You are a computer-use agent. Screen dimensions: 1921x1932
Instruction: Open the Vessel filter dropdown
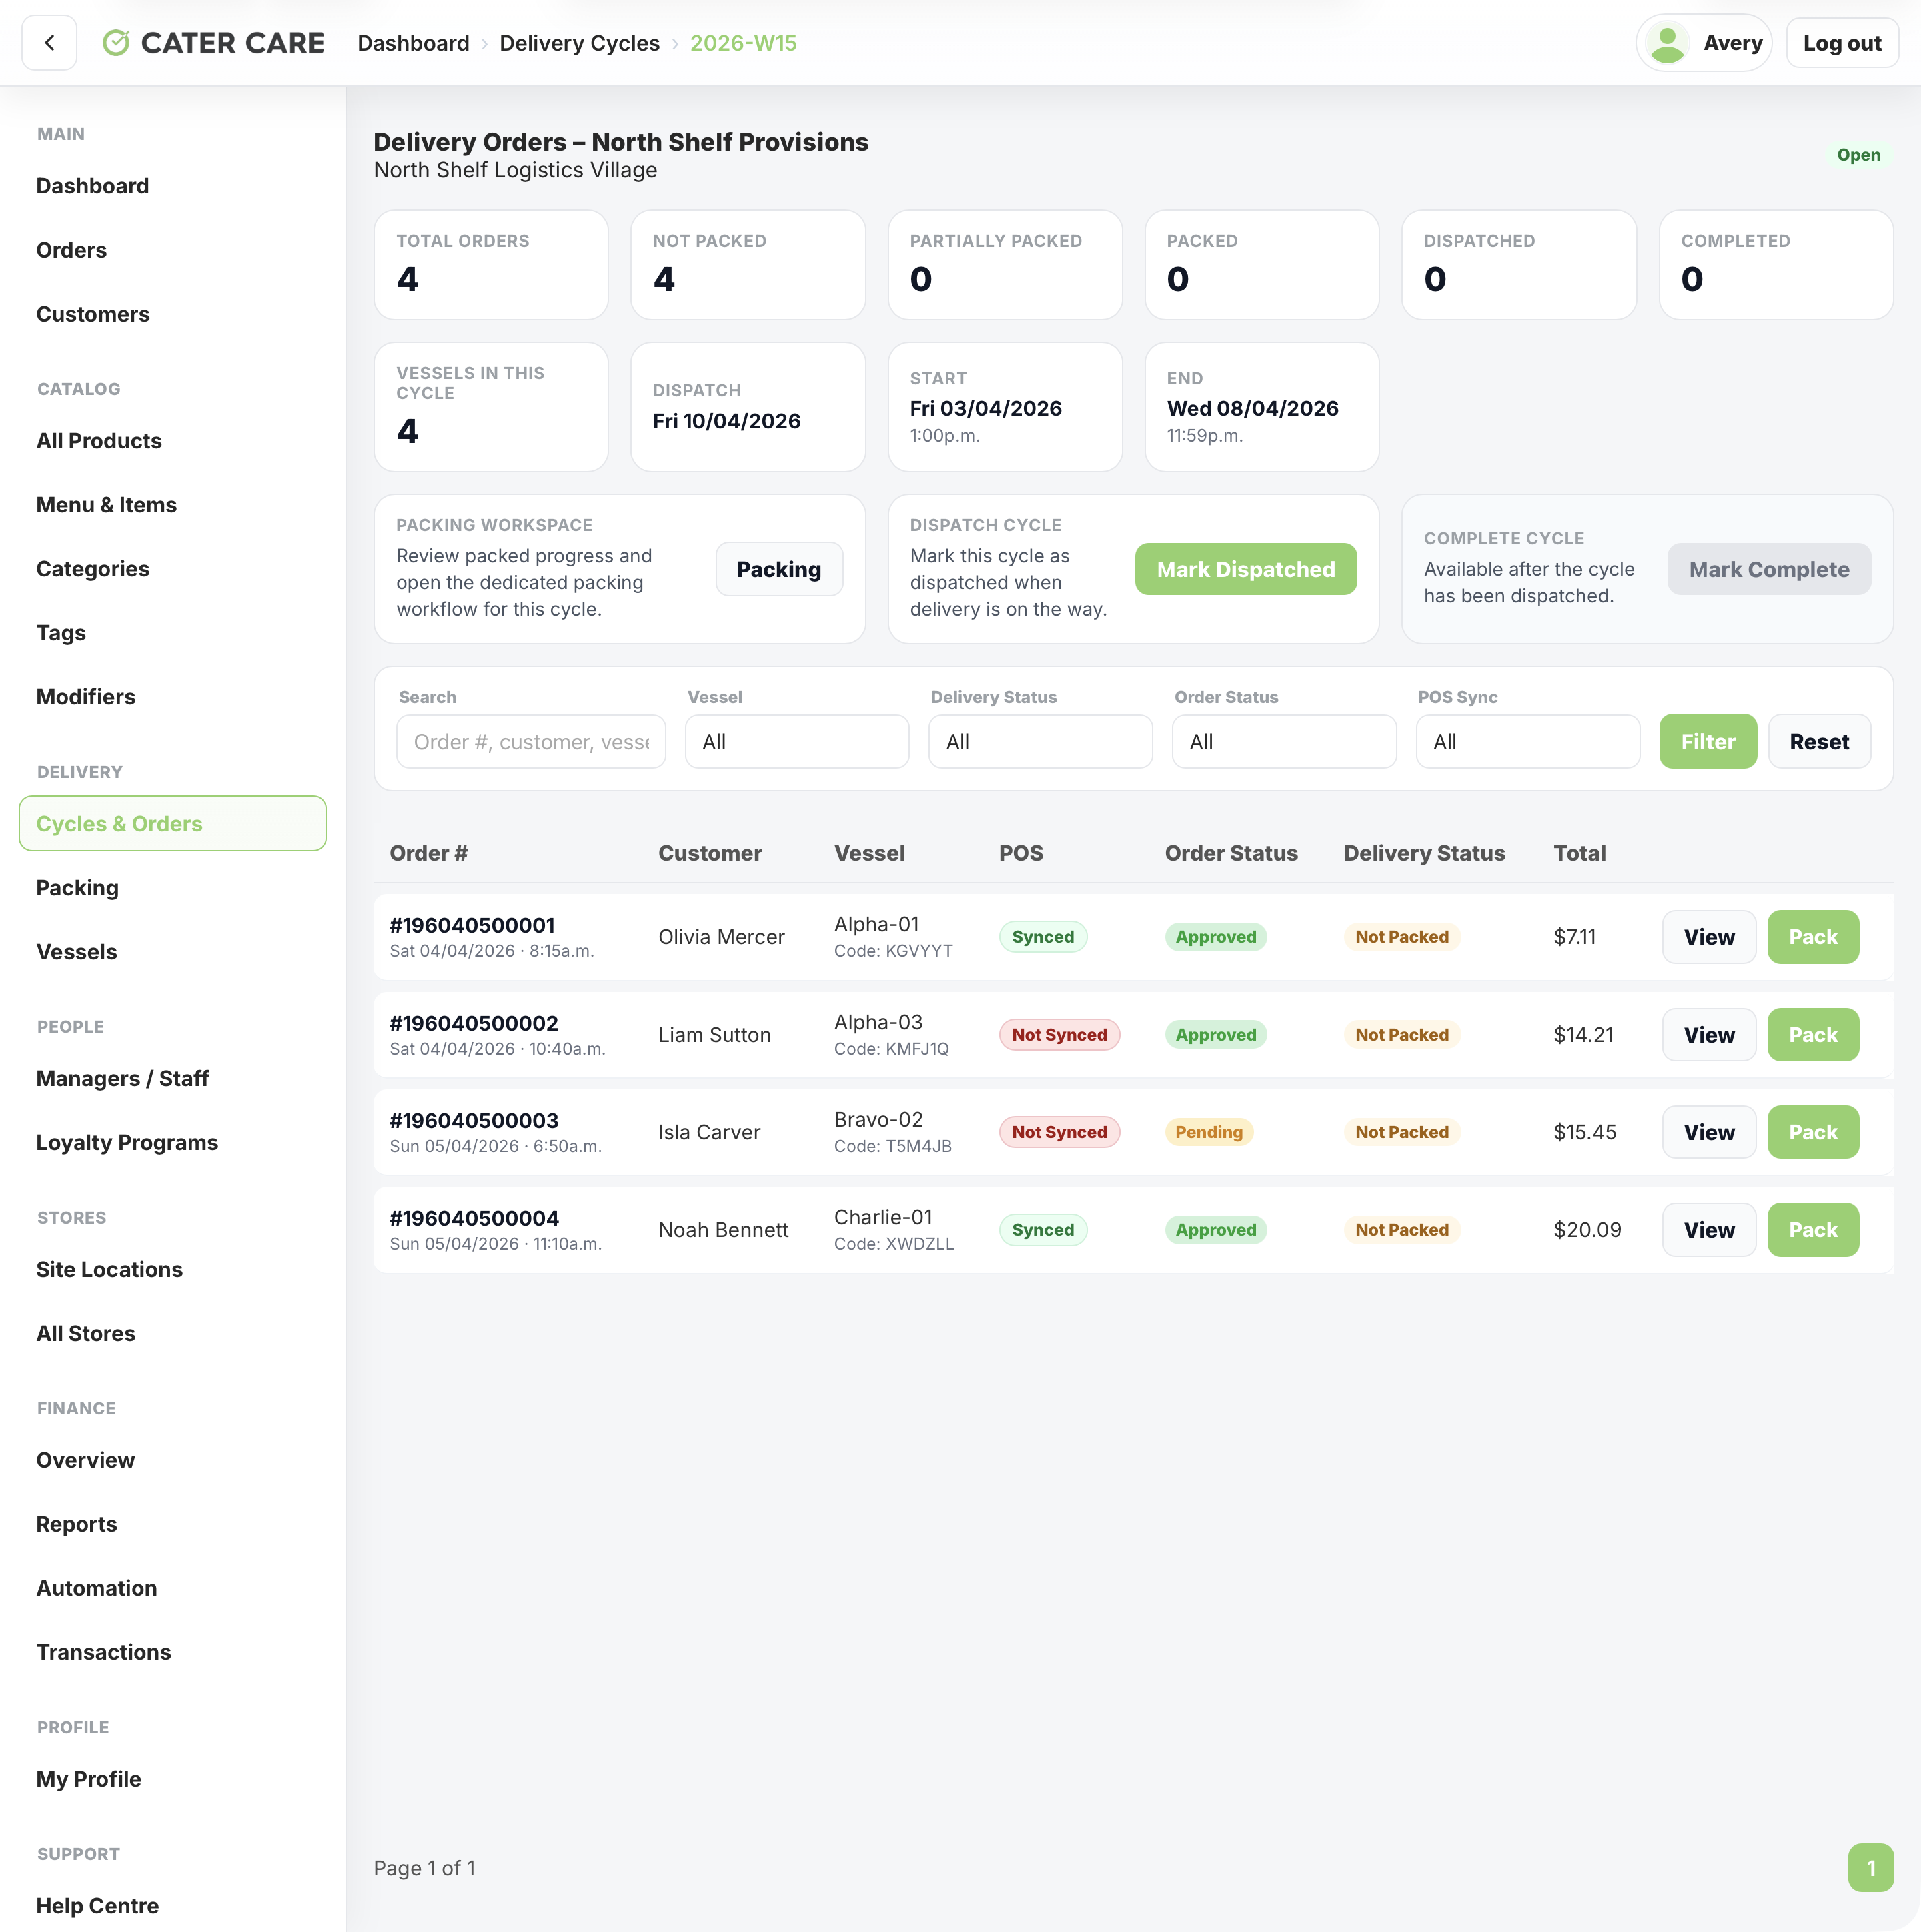pyautogui.click(x=797, y=741)
